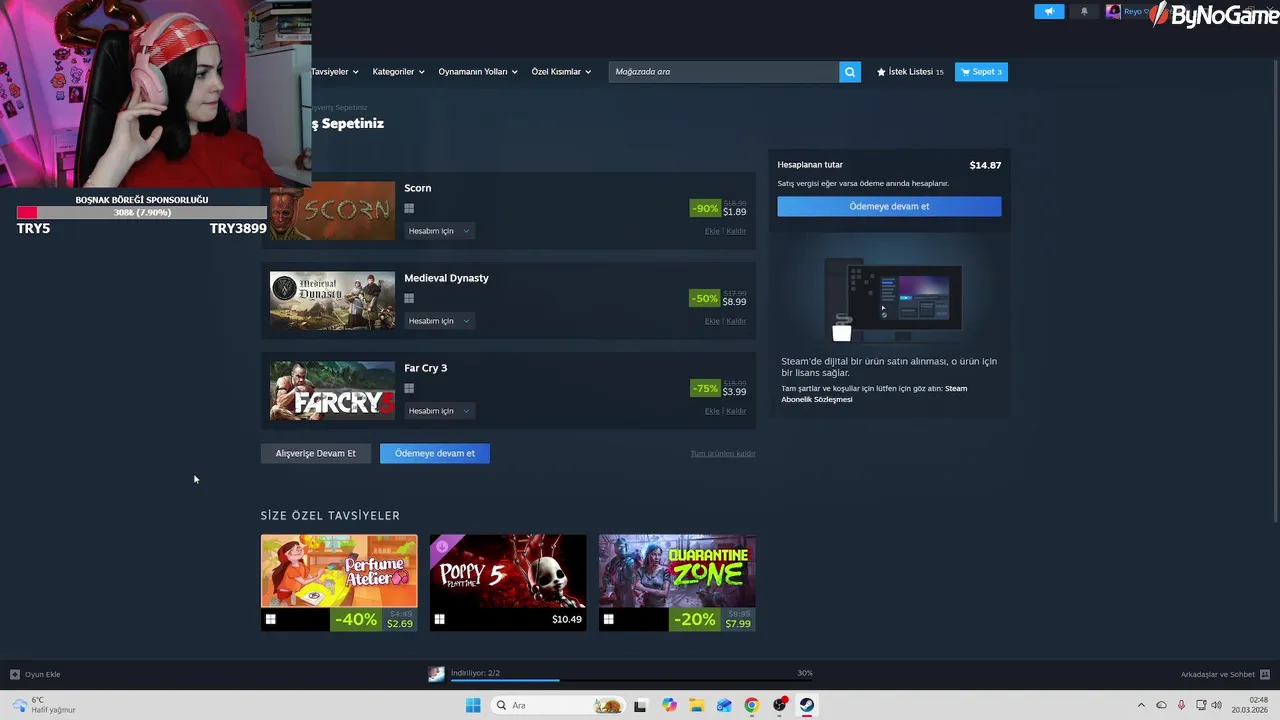Screen dimensions: 1280x720
Task: Expand Oynamanın Yolları menu
Action: click(x=478, y=72)
